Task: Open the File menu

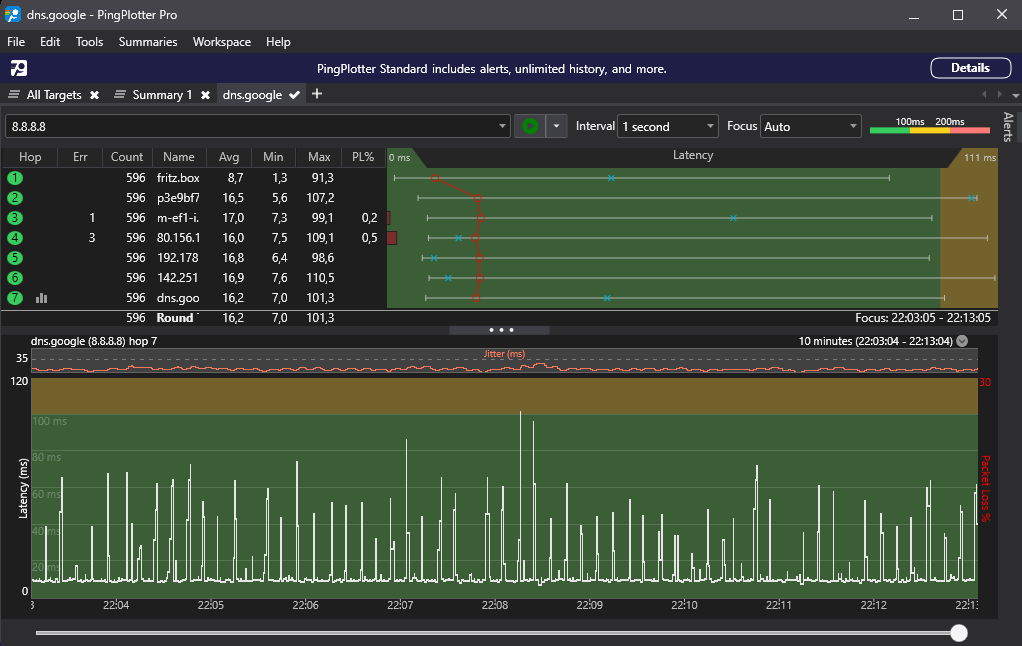Action: [x=16, y=42]
